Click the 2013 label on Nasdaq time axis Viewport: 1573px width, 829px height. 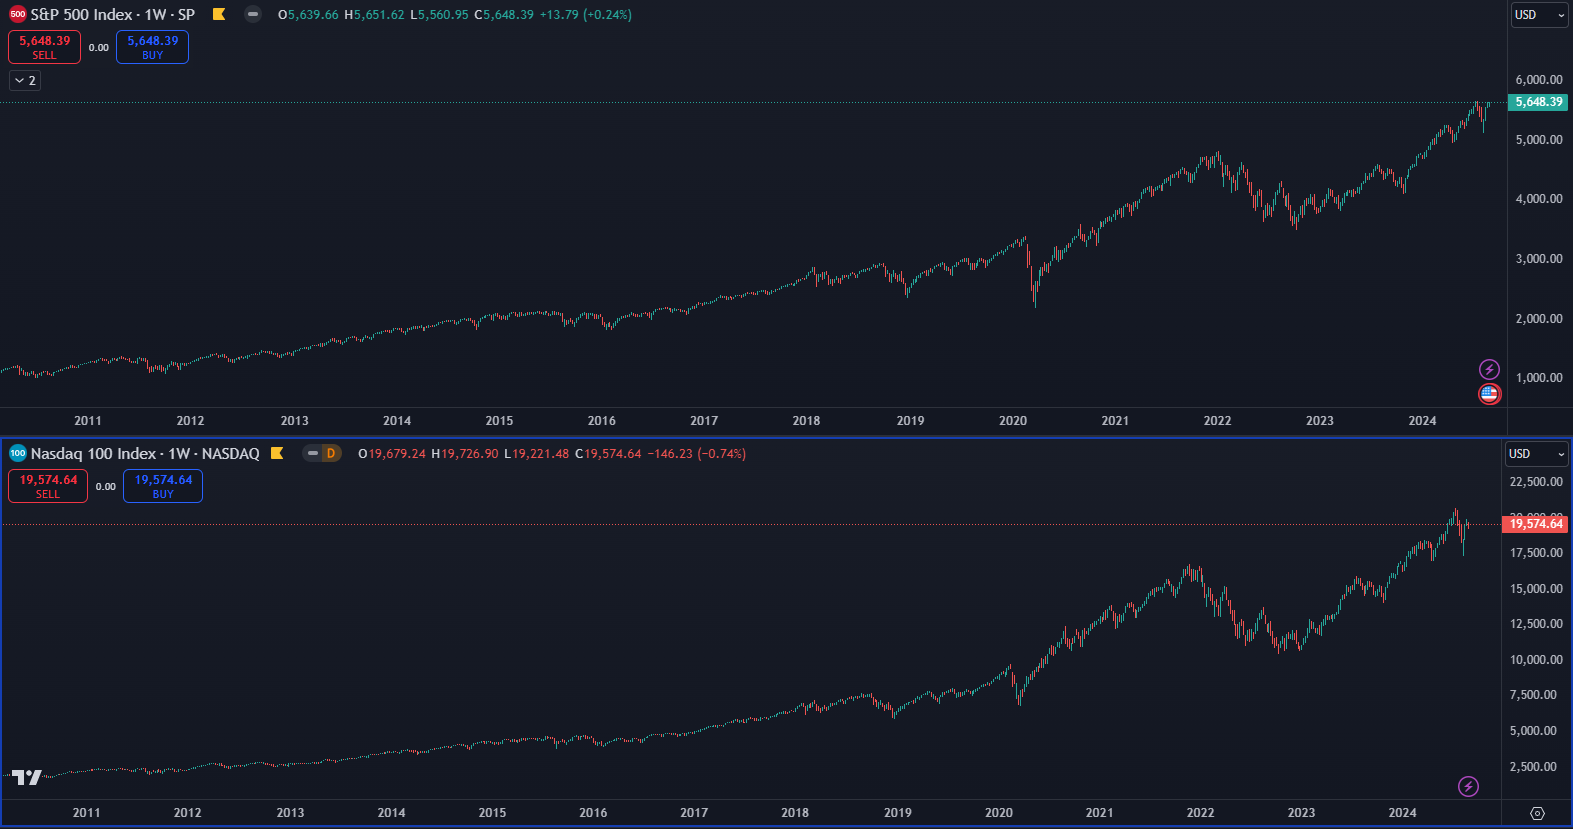pyautogui.click(x=291, y=813)
